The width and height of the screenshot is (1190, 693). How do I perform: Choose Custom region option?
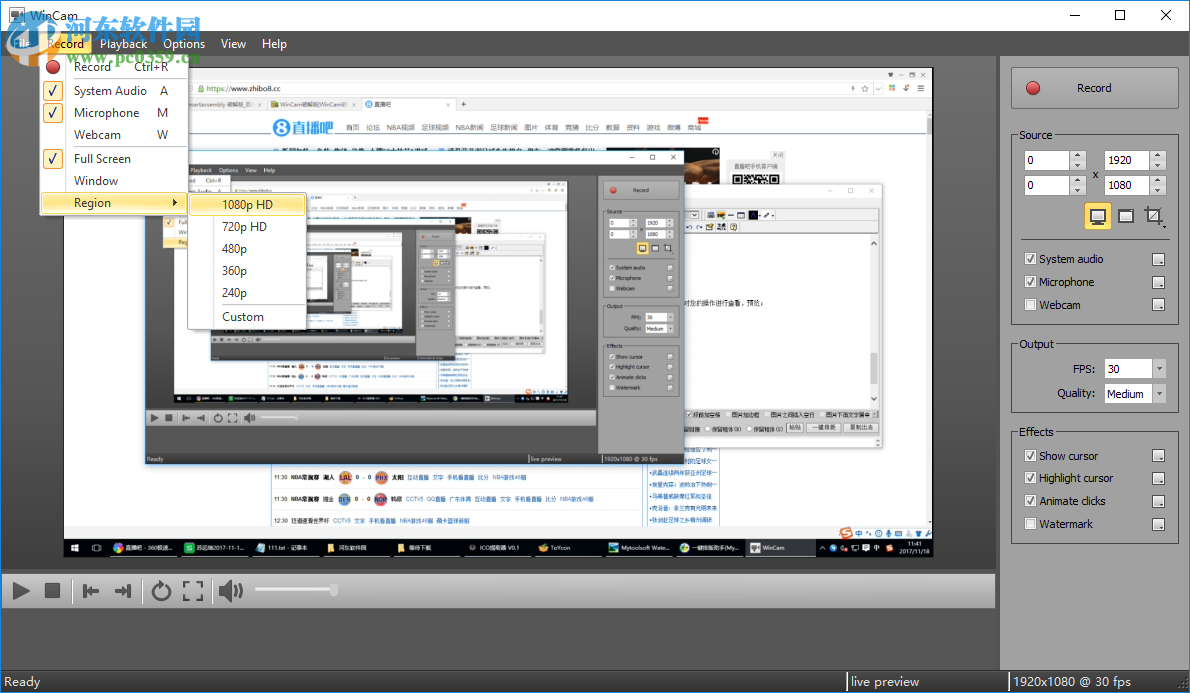(247, 317)
